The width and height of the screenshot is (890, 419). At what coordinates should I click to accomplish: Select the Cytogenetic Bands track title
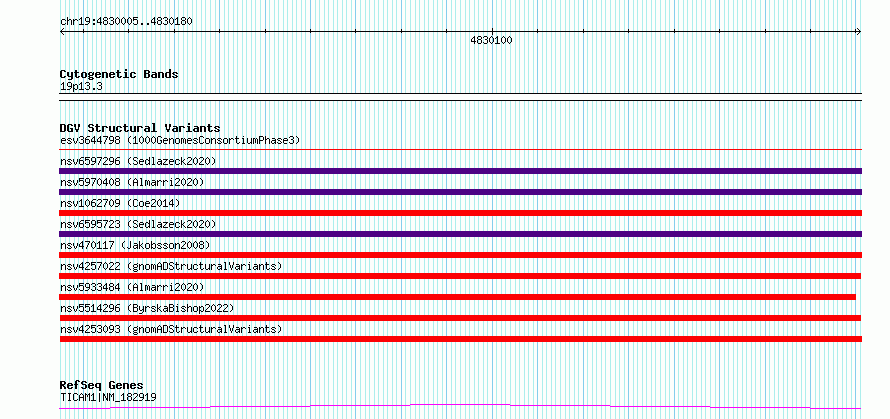(x=119, y=74)
